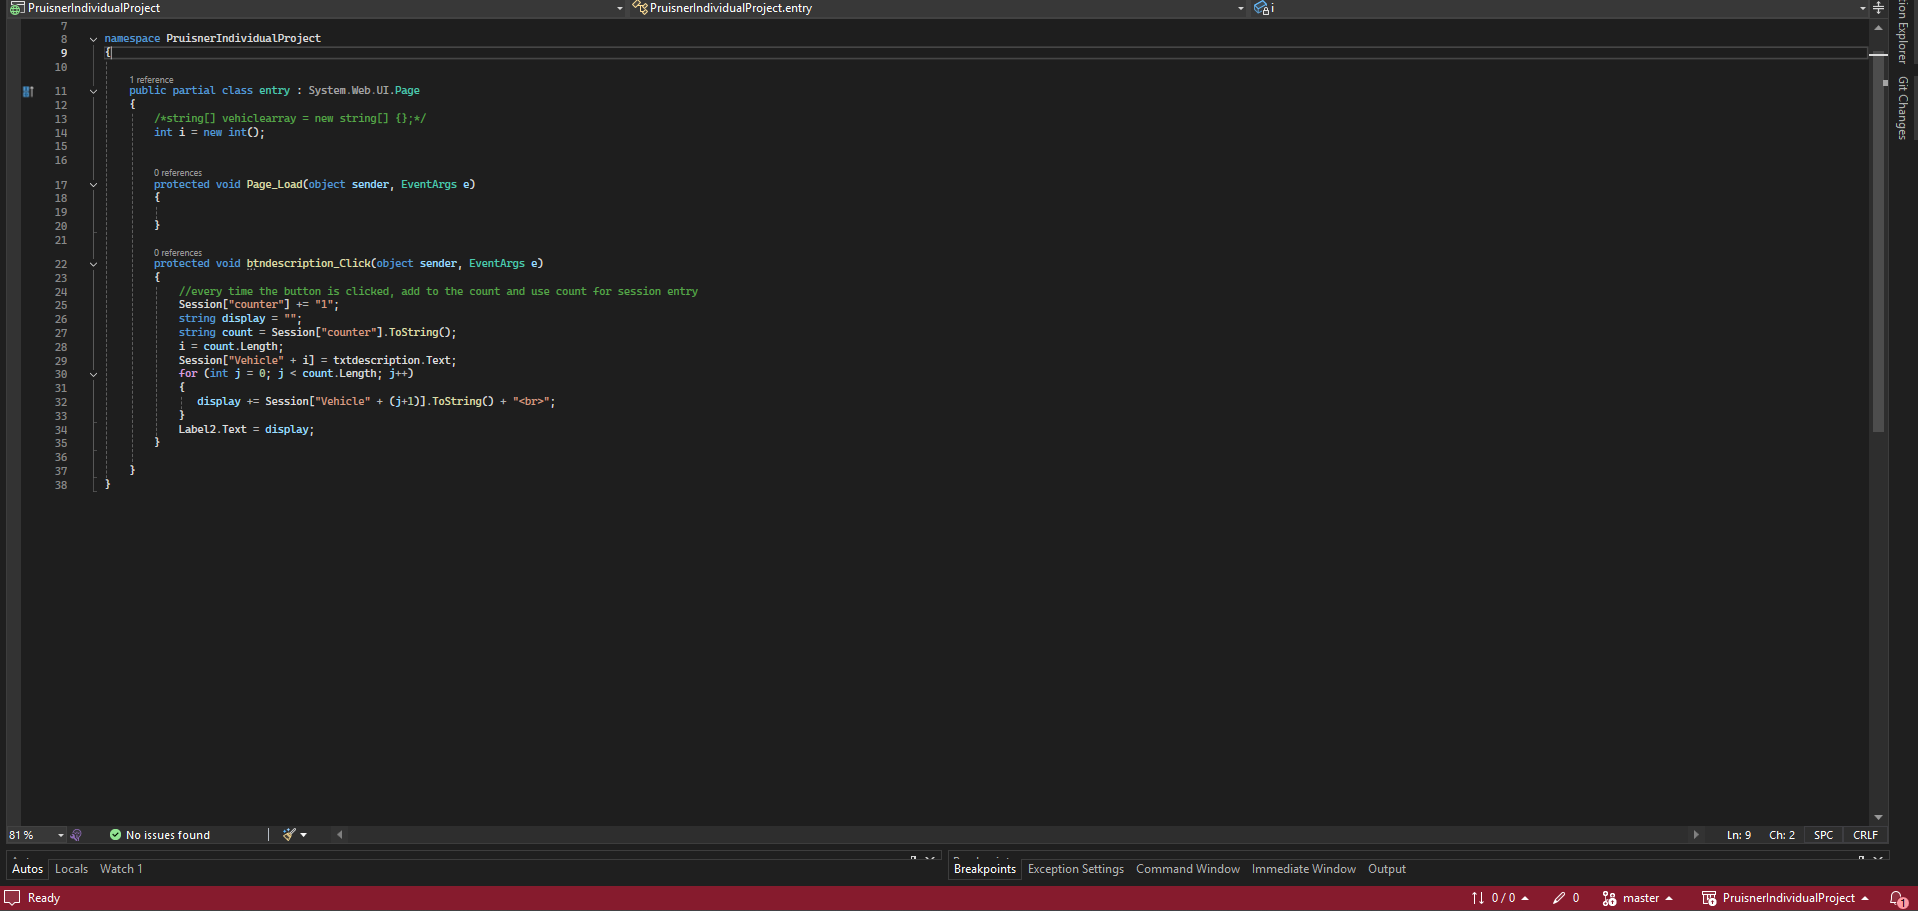This screenshot has width=1918, height=911.
Task: Click the '1 reference' CodeLens link above class entry
Action: (151, 80)
